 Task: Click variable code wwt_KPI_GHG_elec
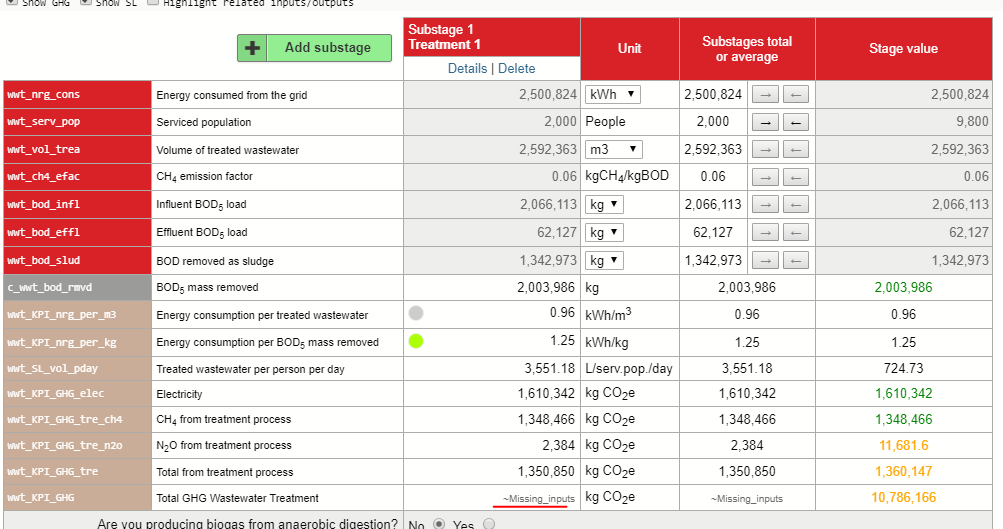(56, 394)
